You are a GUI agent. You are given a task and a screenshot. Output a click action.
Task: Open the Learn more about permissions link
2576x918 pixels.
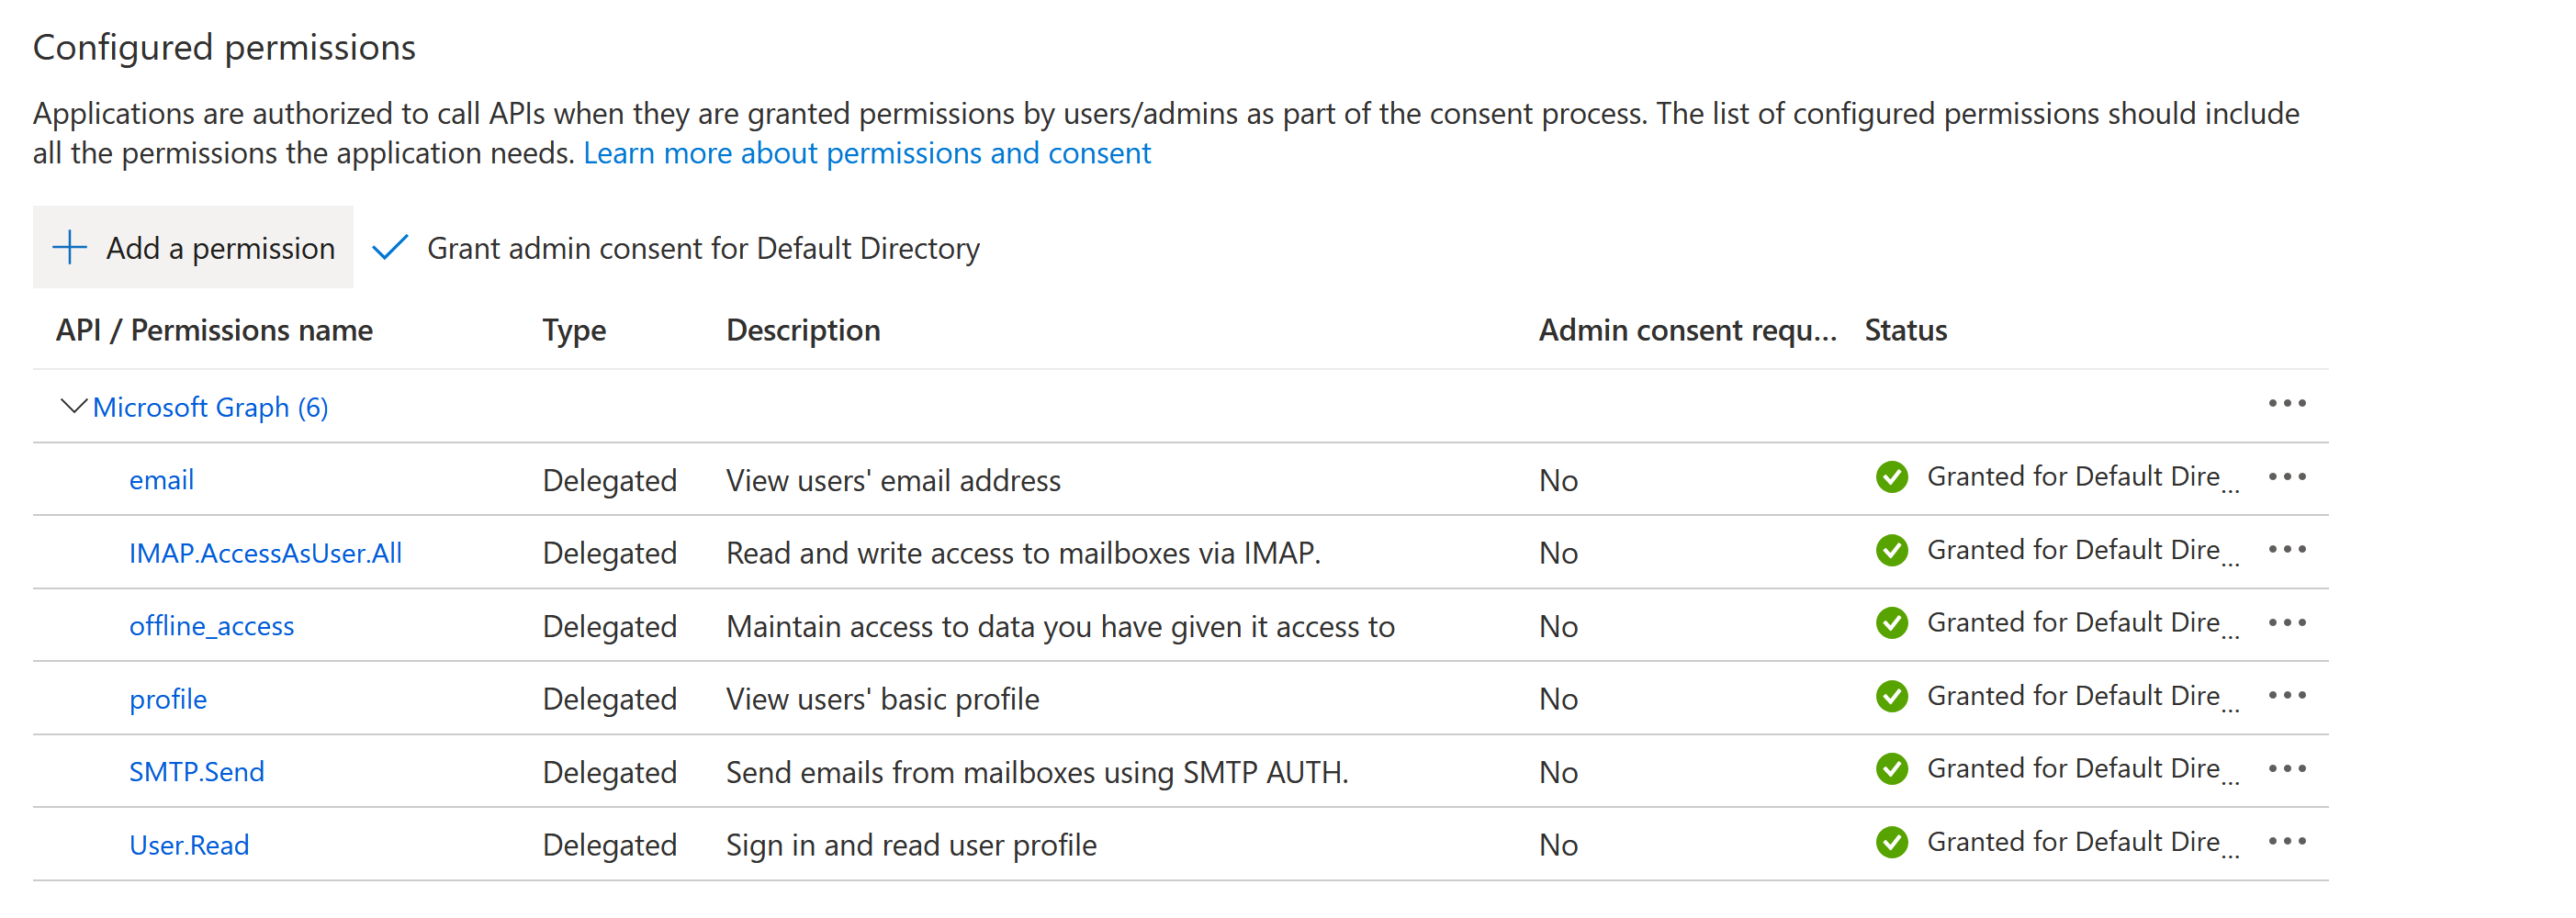pos(866,152)
